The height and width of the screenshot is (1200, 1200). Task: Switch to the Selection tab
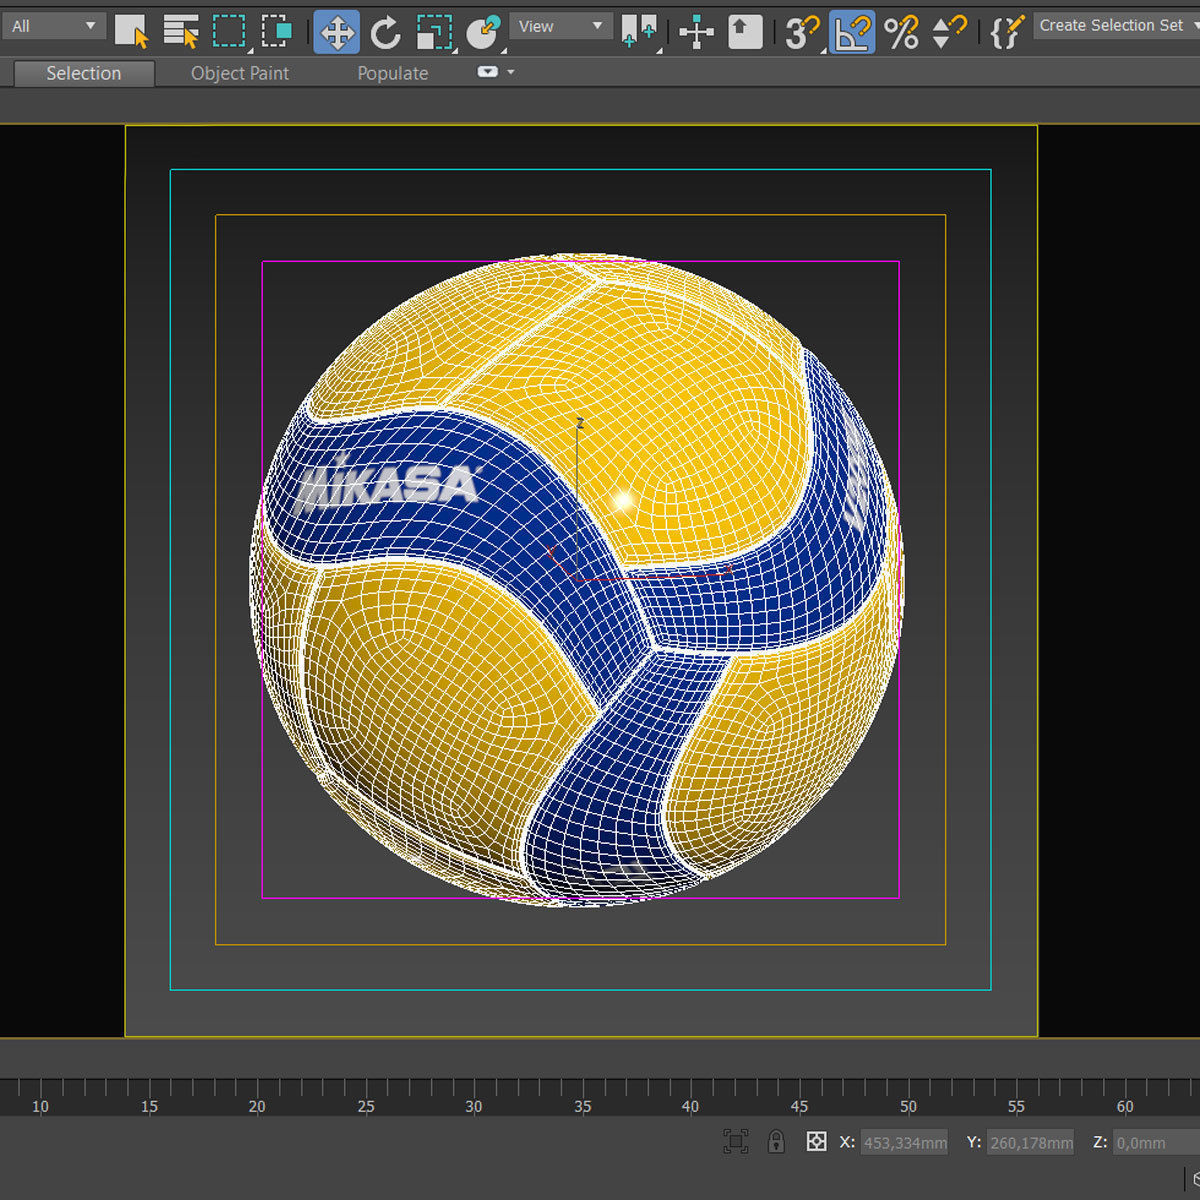click(83, 72)
